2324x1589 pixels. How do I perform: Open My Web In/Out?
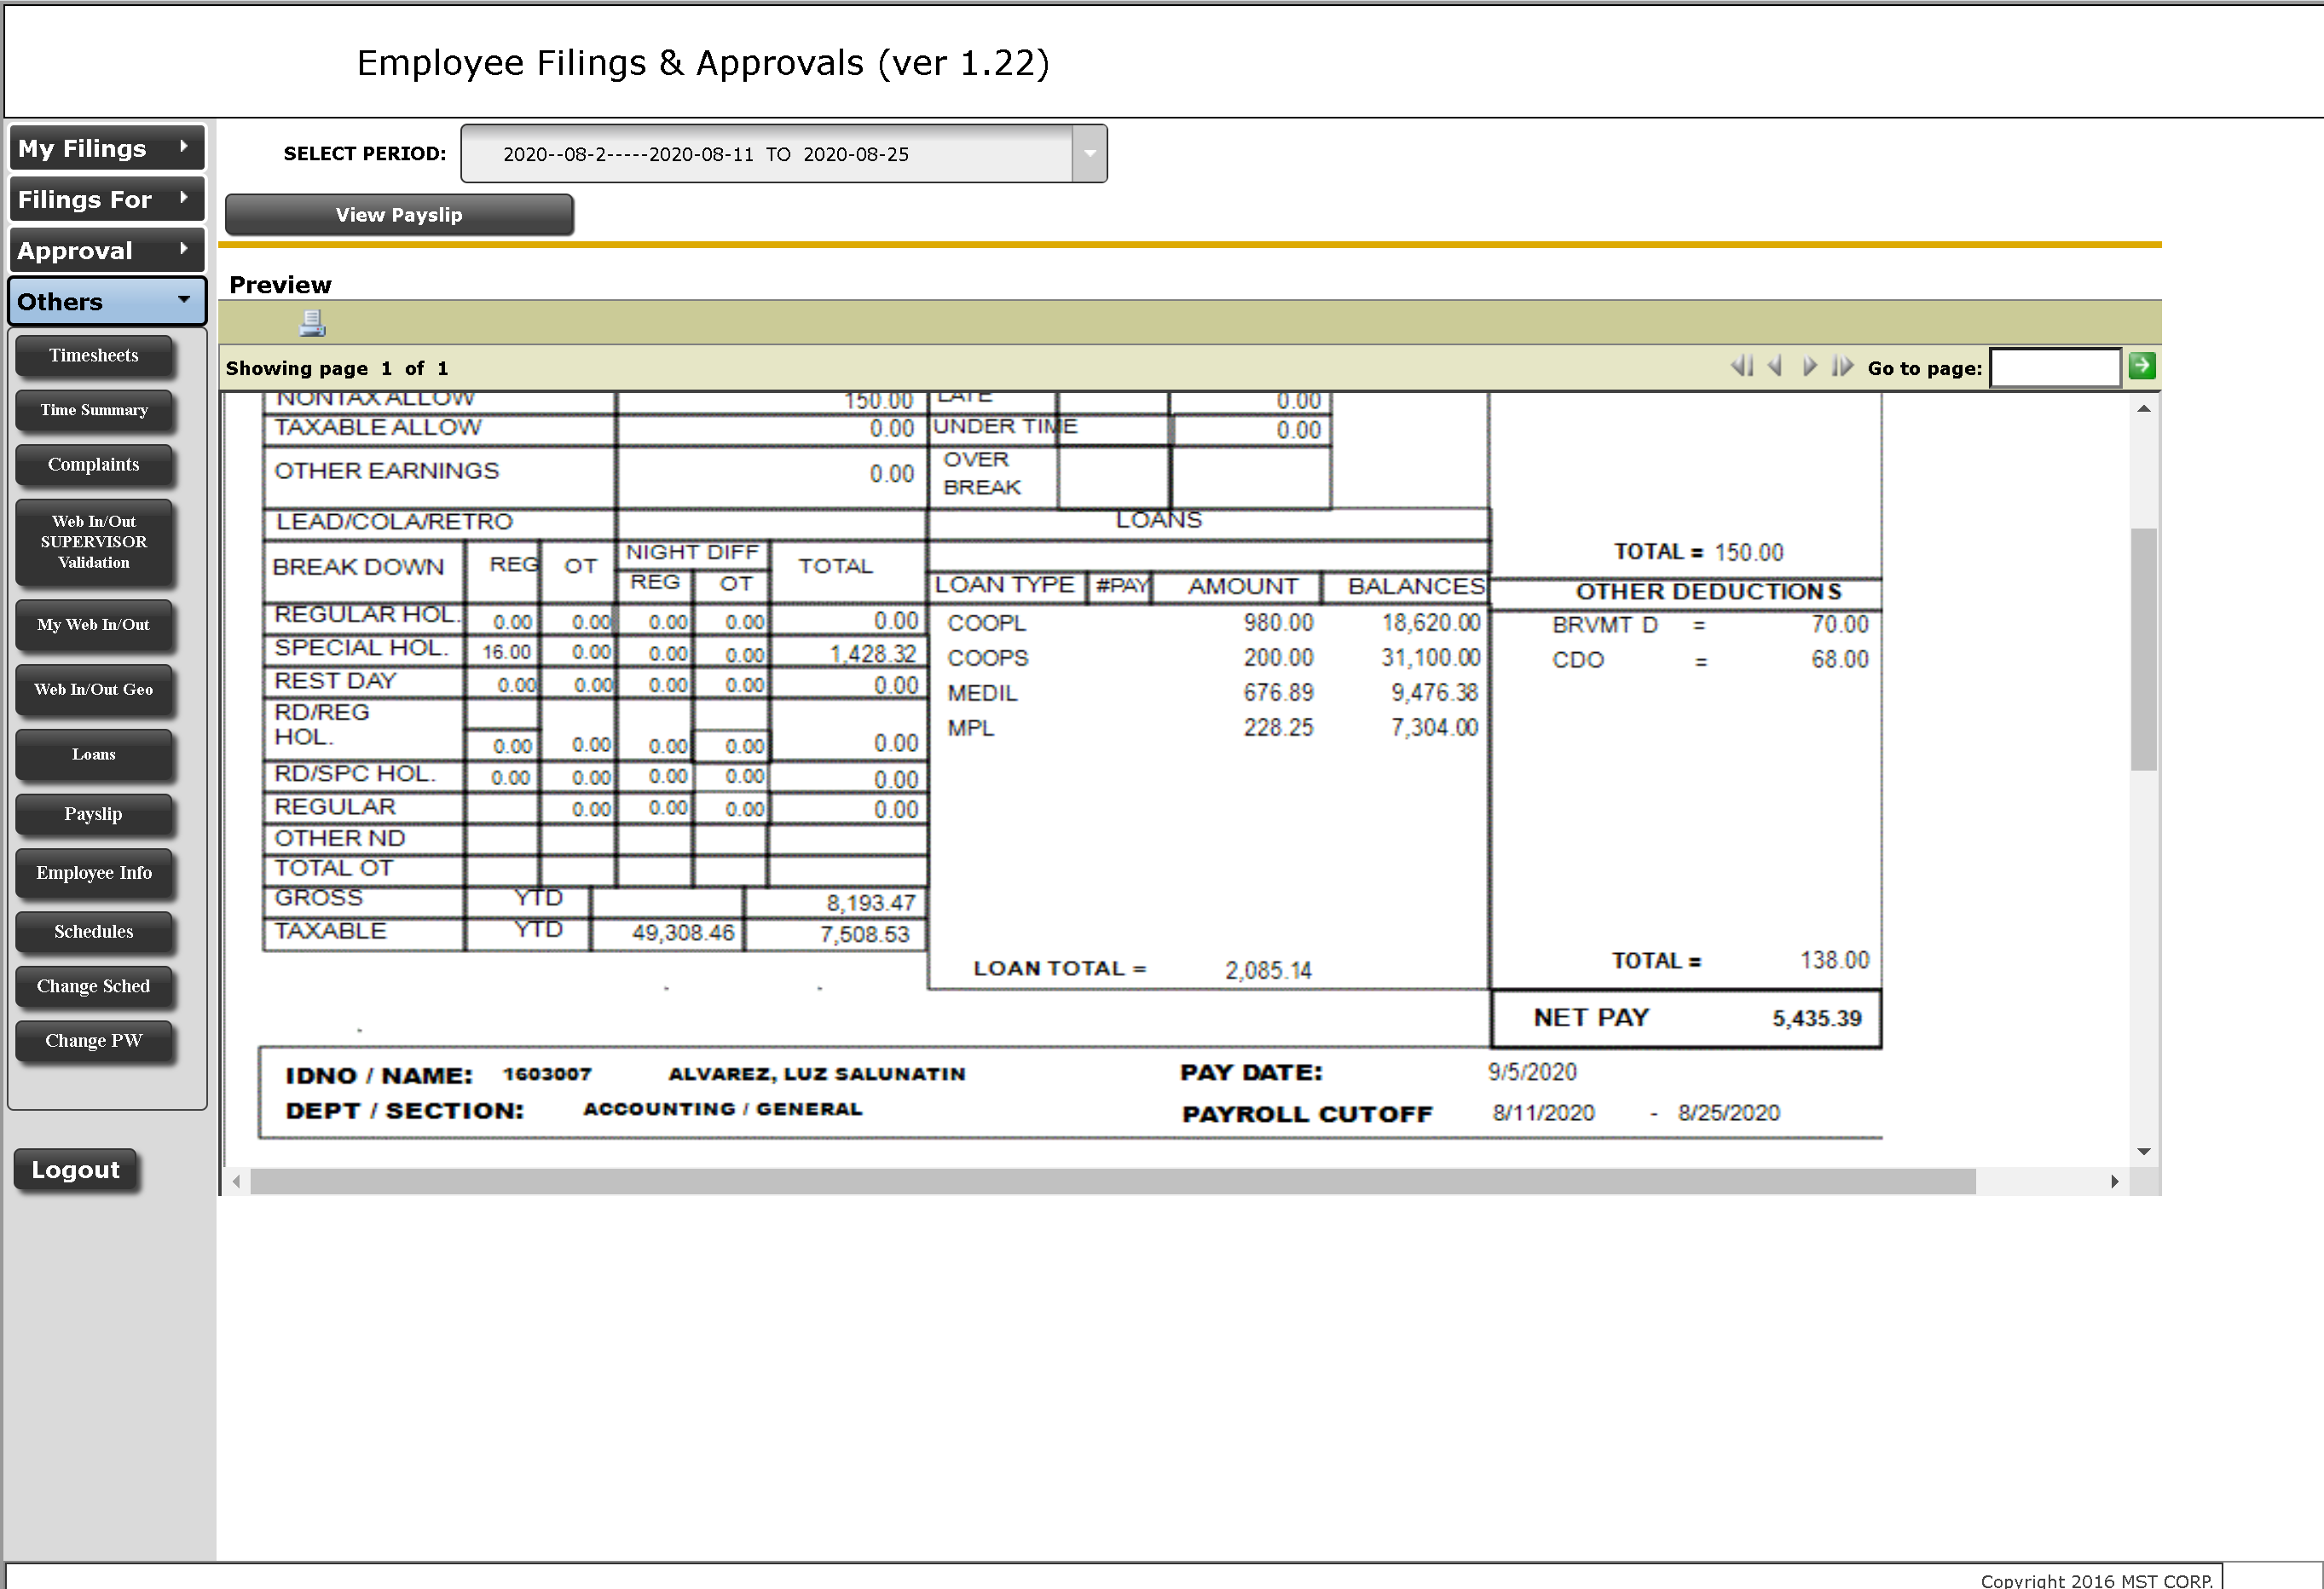pos(94,625)
